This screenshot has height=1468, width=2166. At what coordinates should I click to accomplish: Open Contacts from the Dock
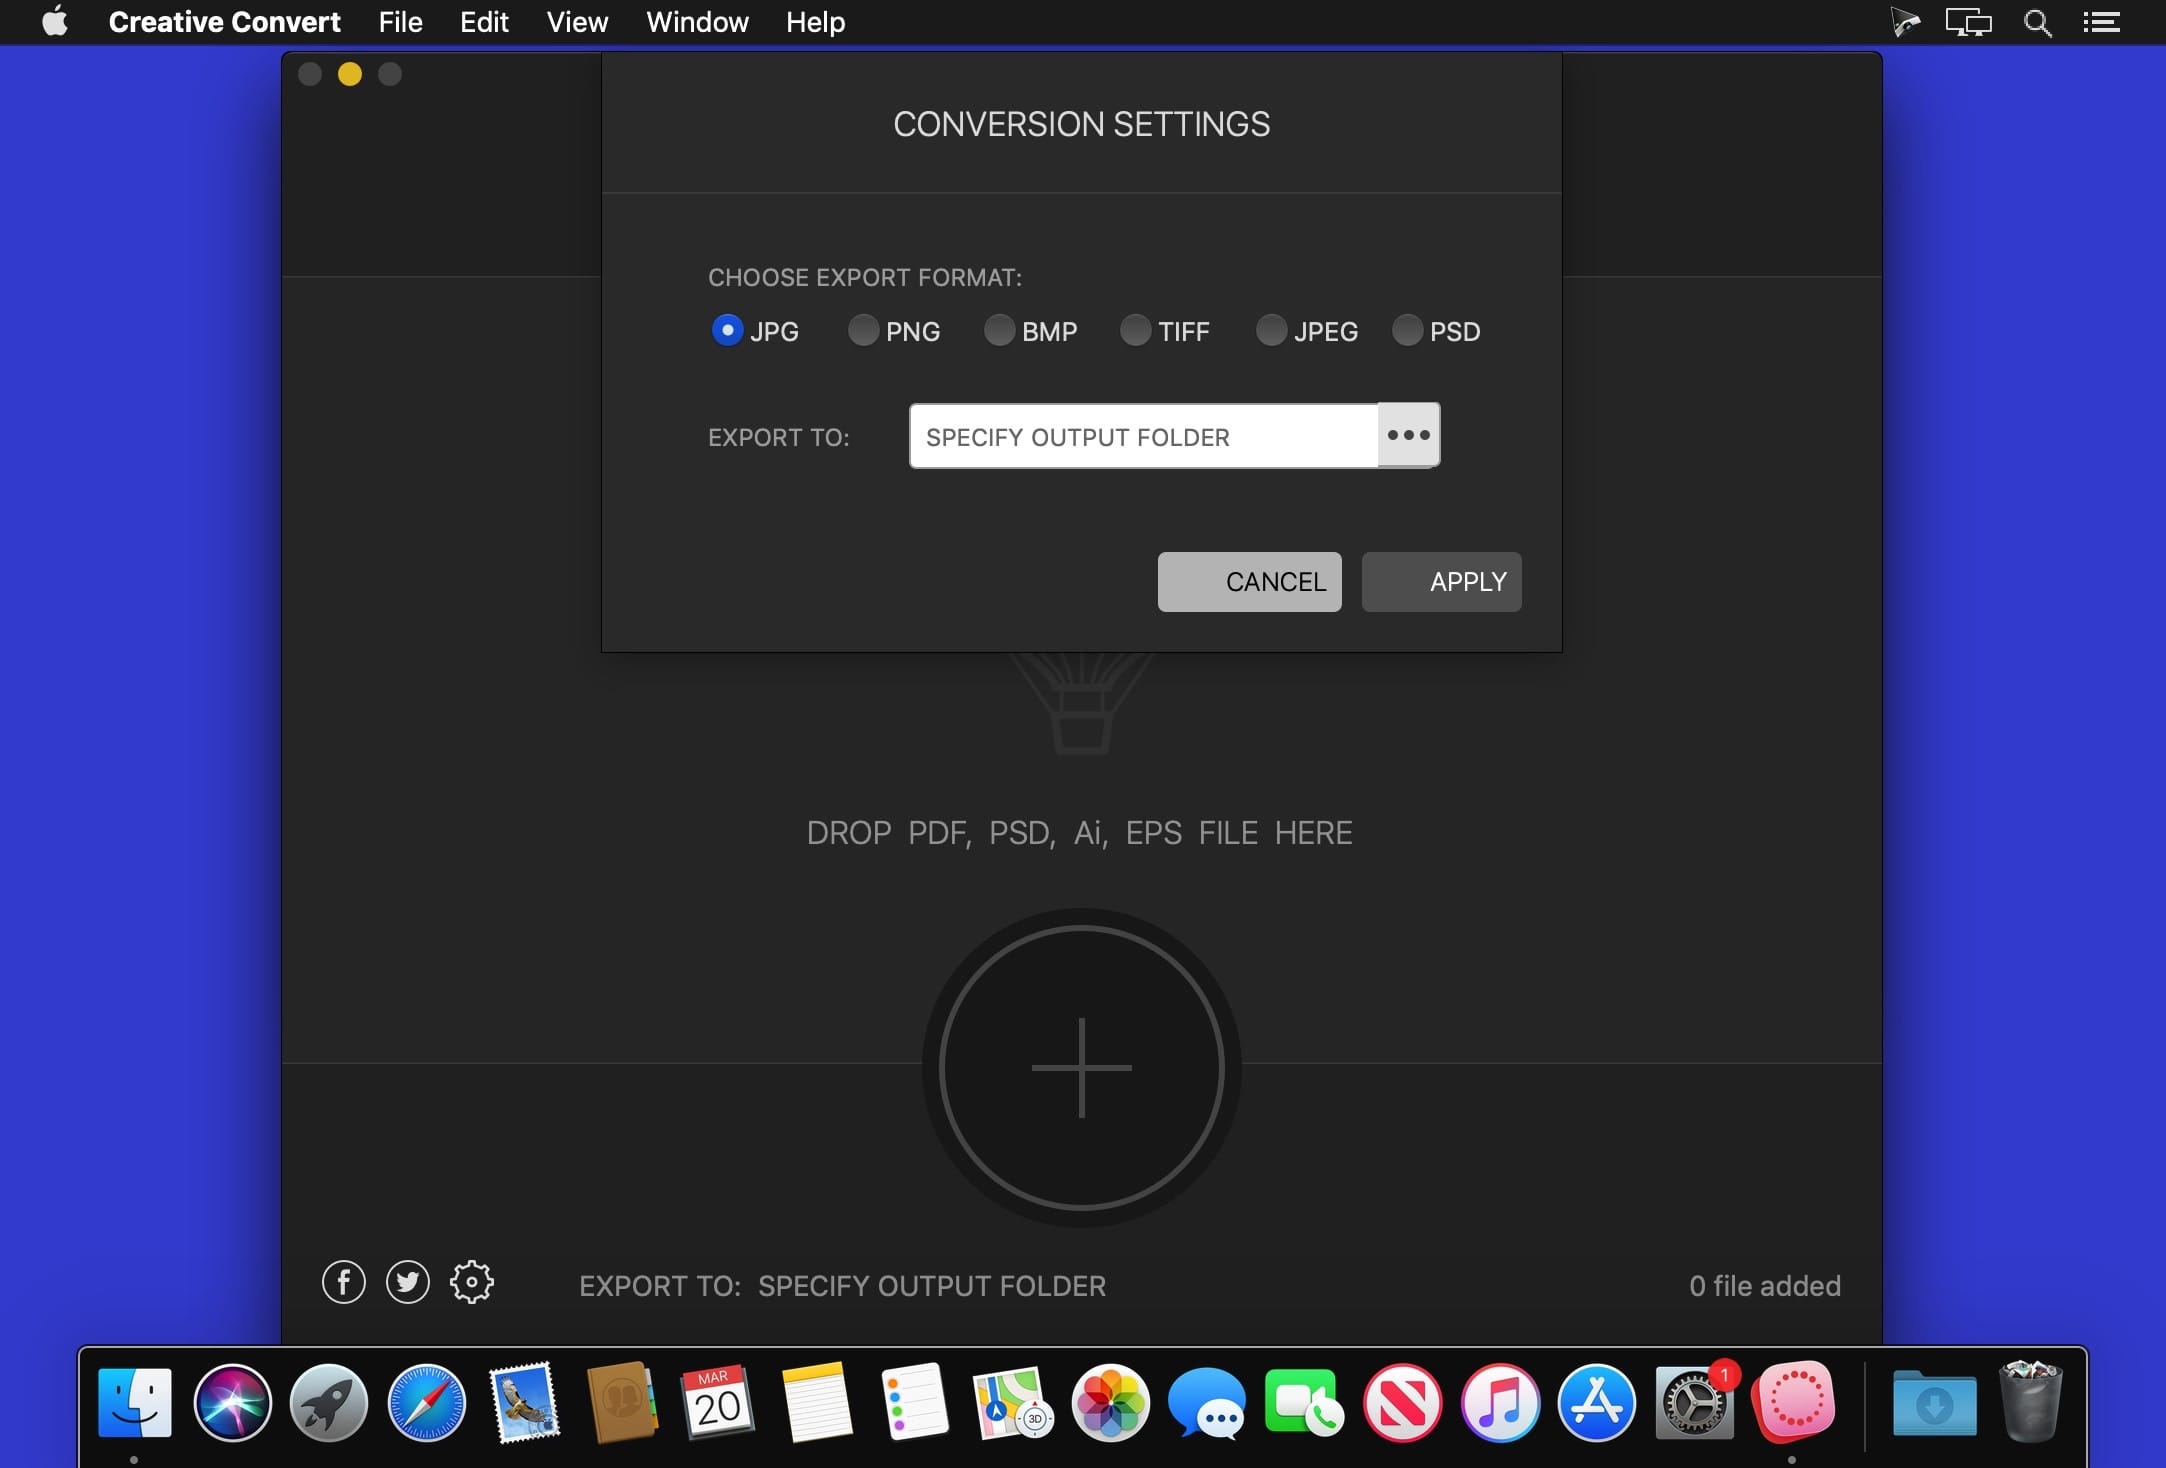coord(621,1402)
